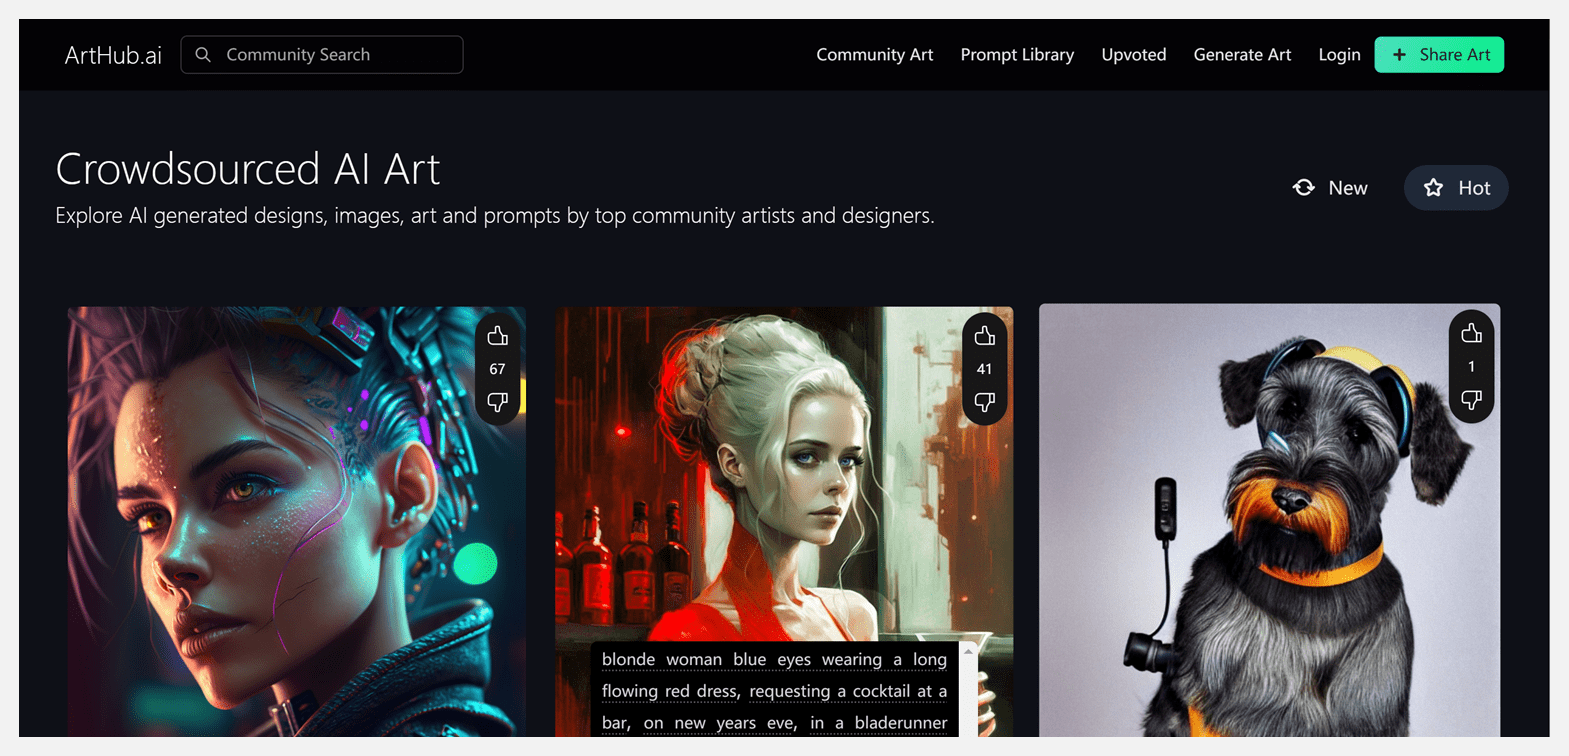Click the 41 vote count
Screen dimensions: 1569x756
(x=984, y=369)
